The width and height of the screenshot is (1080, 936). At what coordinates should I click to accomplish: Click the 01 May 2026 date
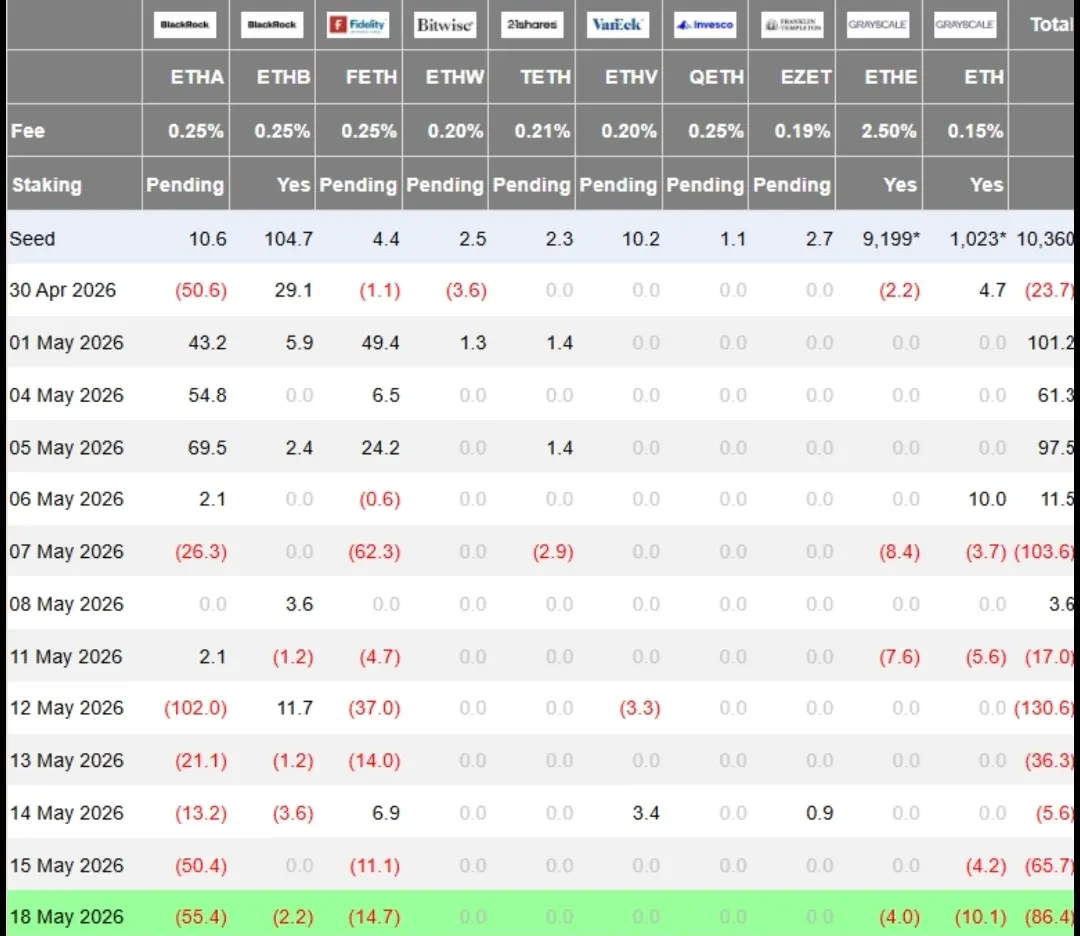point(66,342)
